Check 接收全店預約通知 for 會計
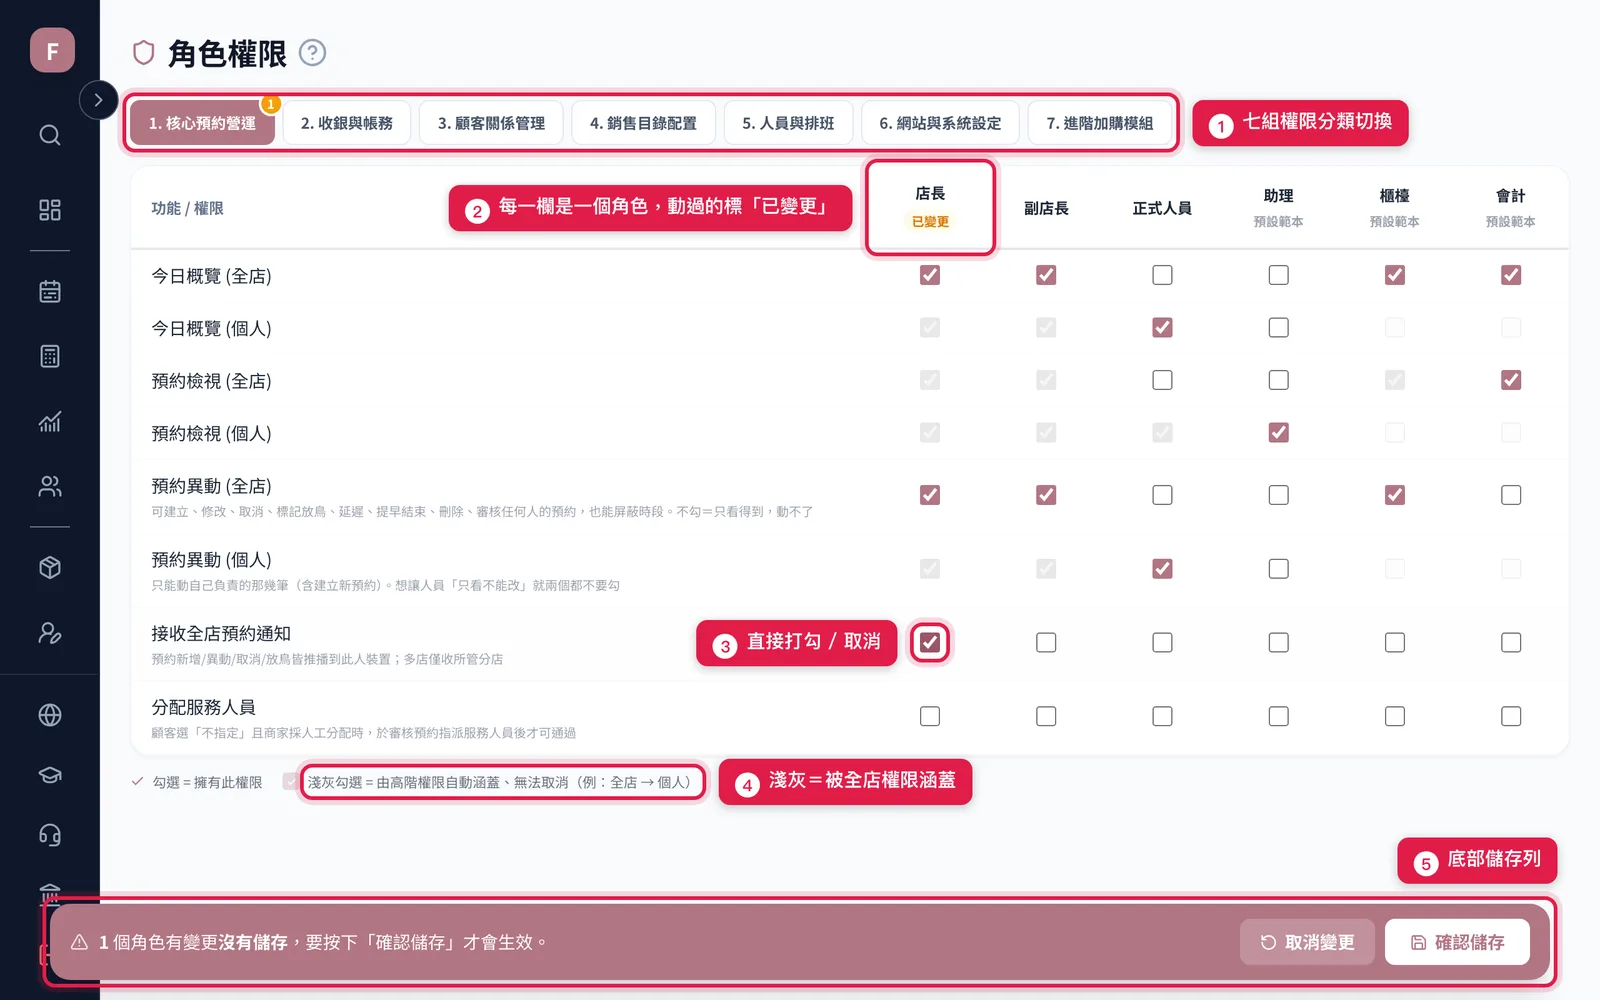The width and height of the screenshot is (1600, 1000). pyautogui.click(x=1511, y=642)
